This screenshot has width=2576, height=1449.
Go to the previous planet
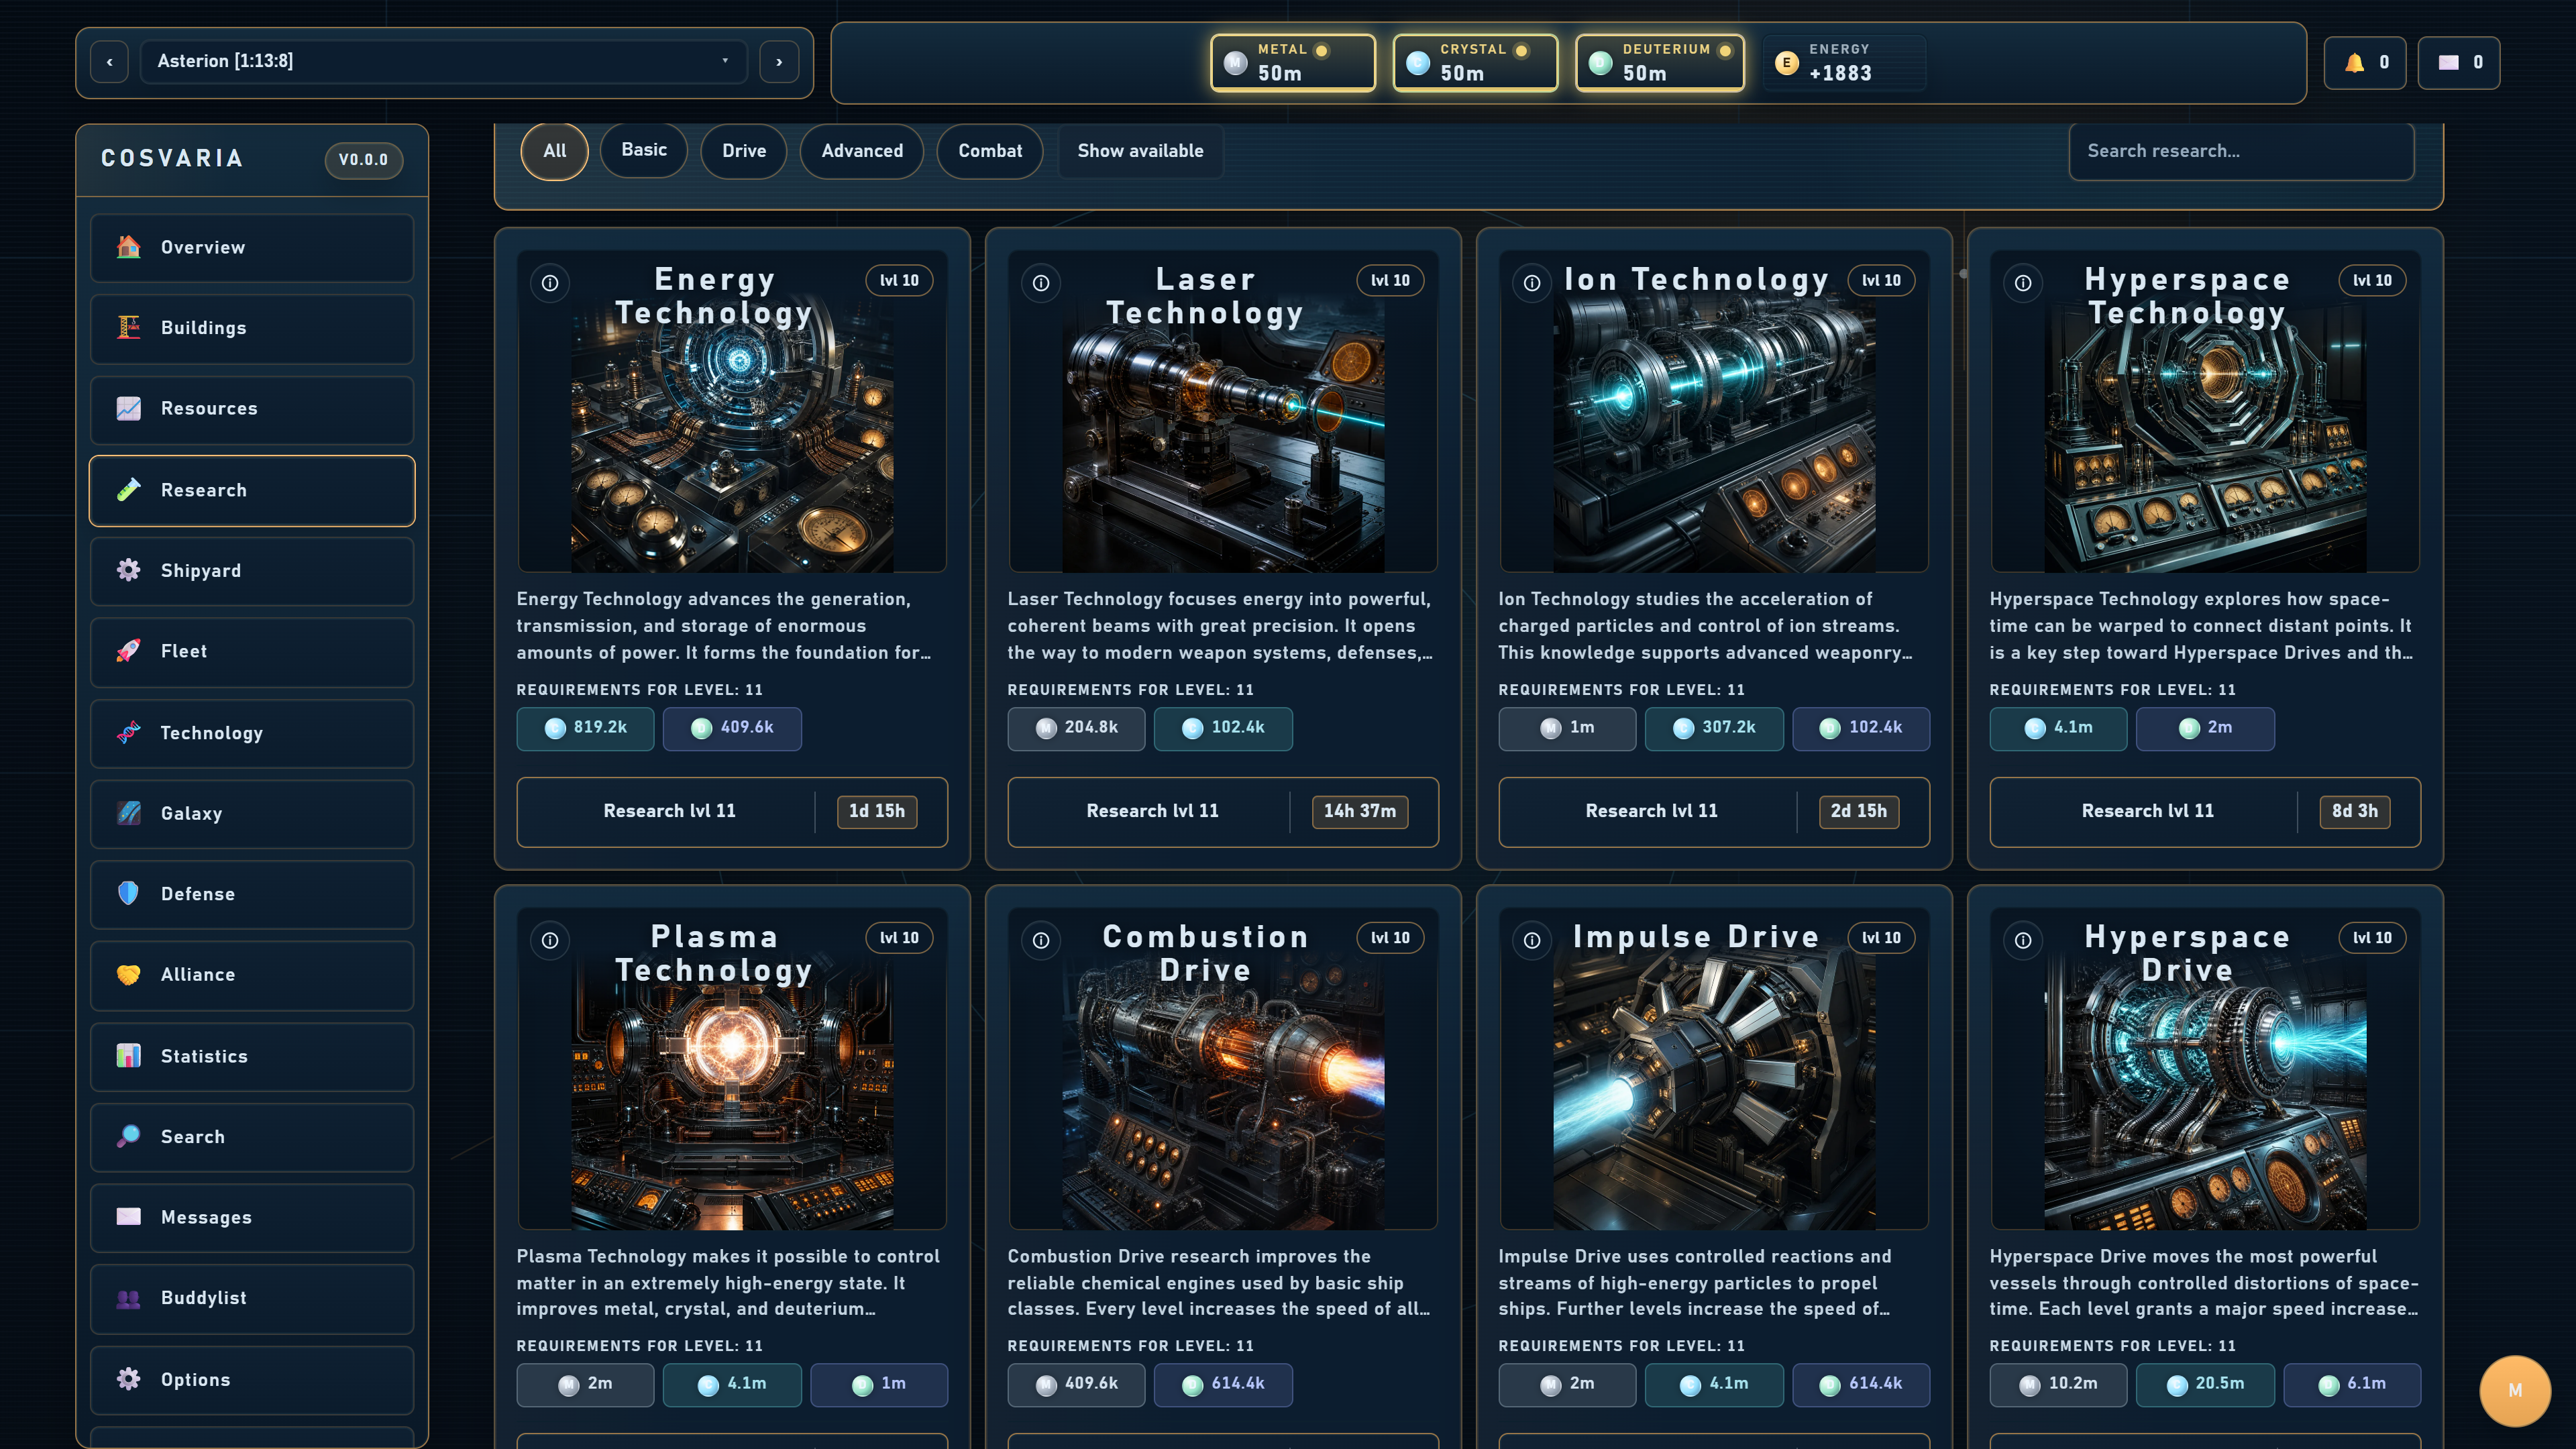tap(109, 62)
